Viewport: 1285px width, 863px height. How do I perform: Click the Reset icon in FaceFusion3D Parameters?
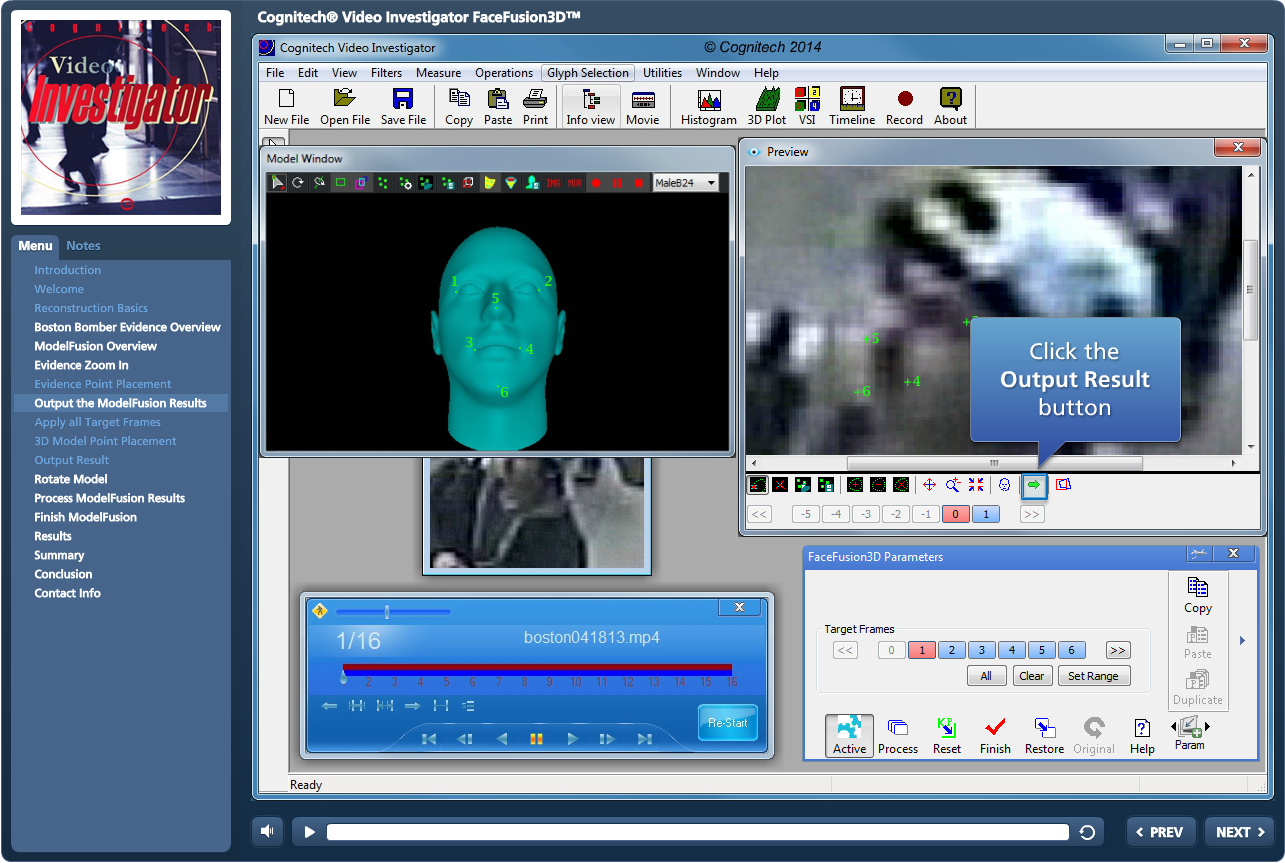[x=947, y=736]
